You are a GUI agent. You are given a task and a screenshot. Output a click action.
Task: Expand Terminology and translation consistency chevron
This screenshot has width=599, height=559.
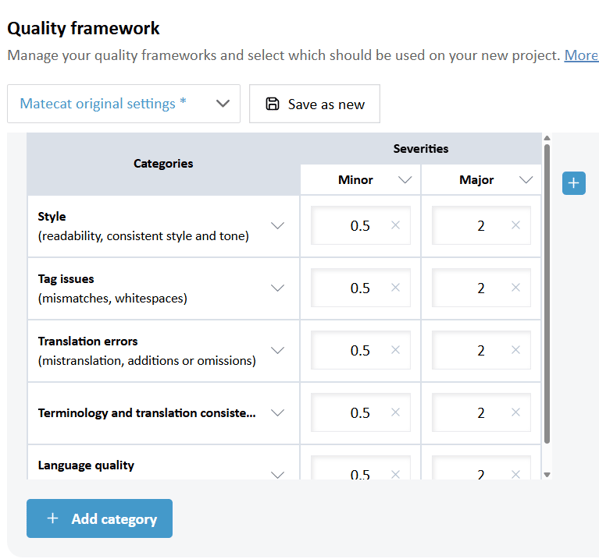click(x=278, y=413)
